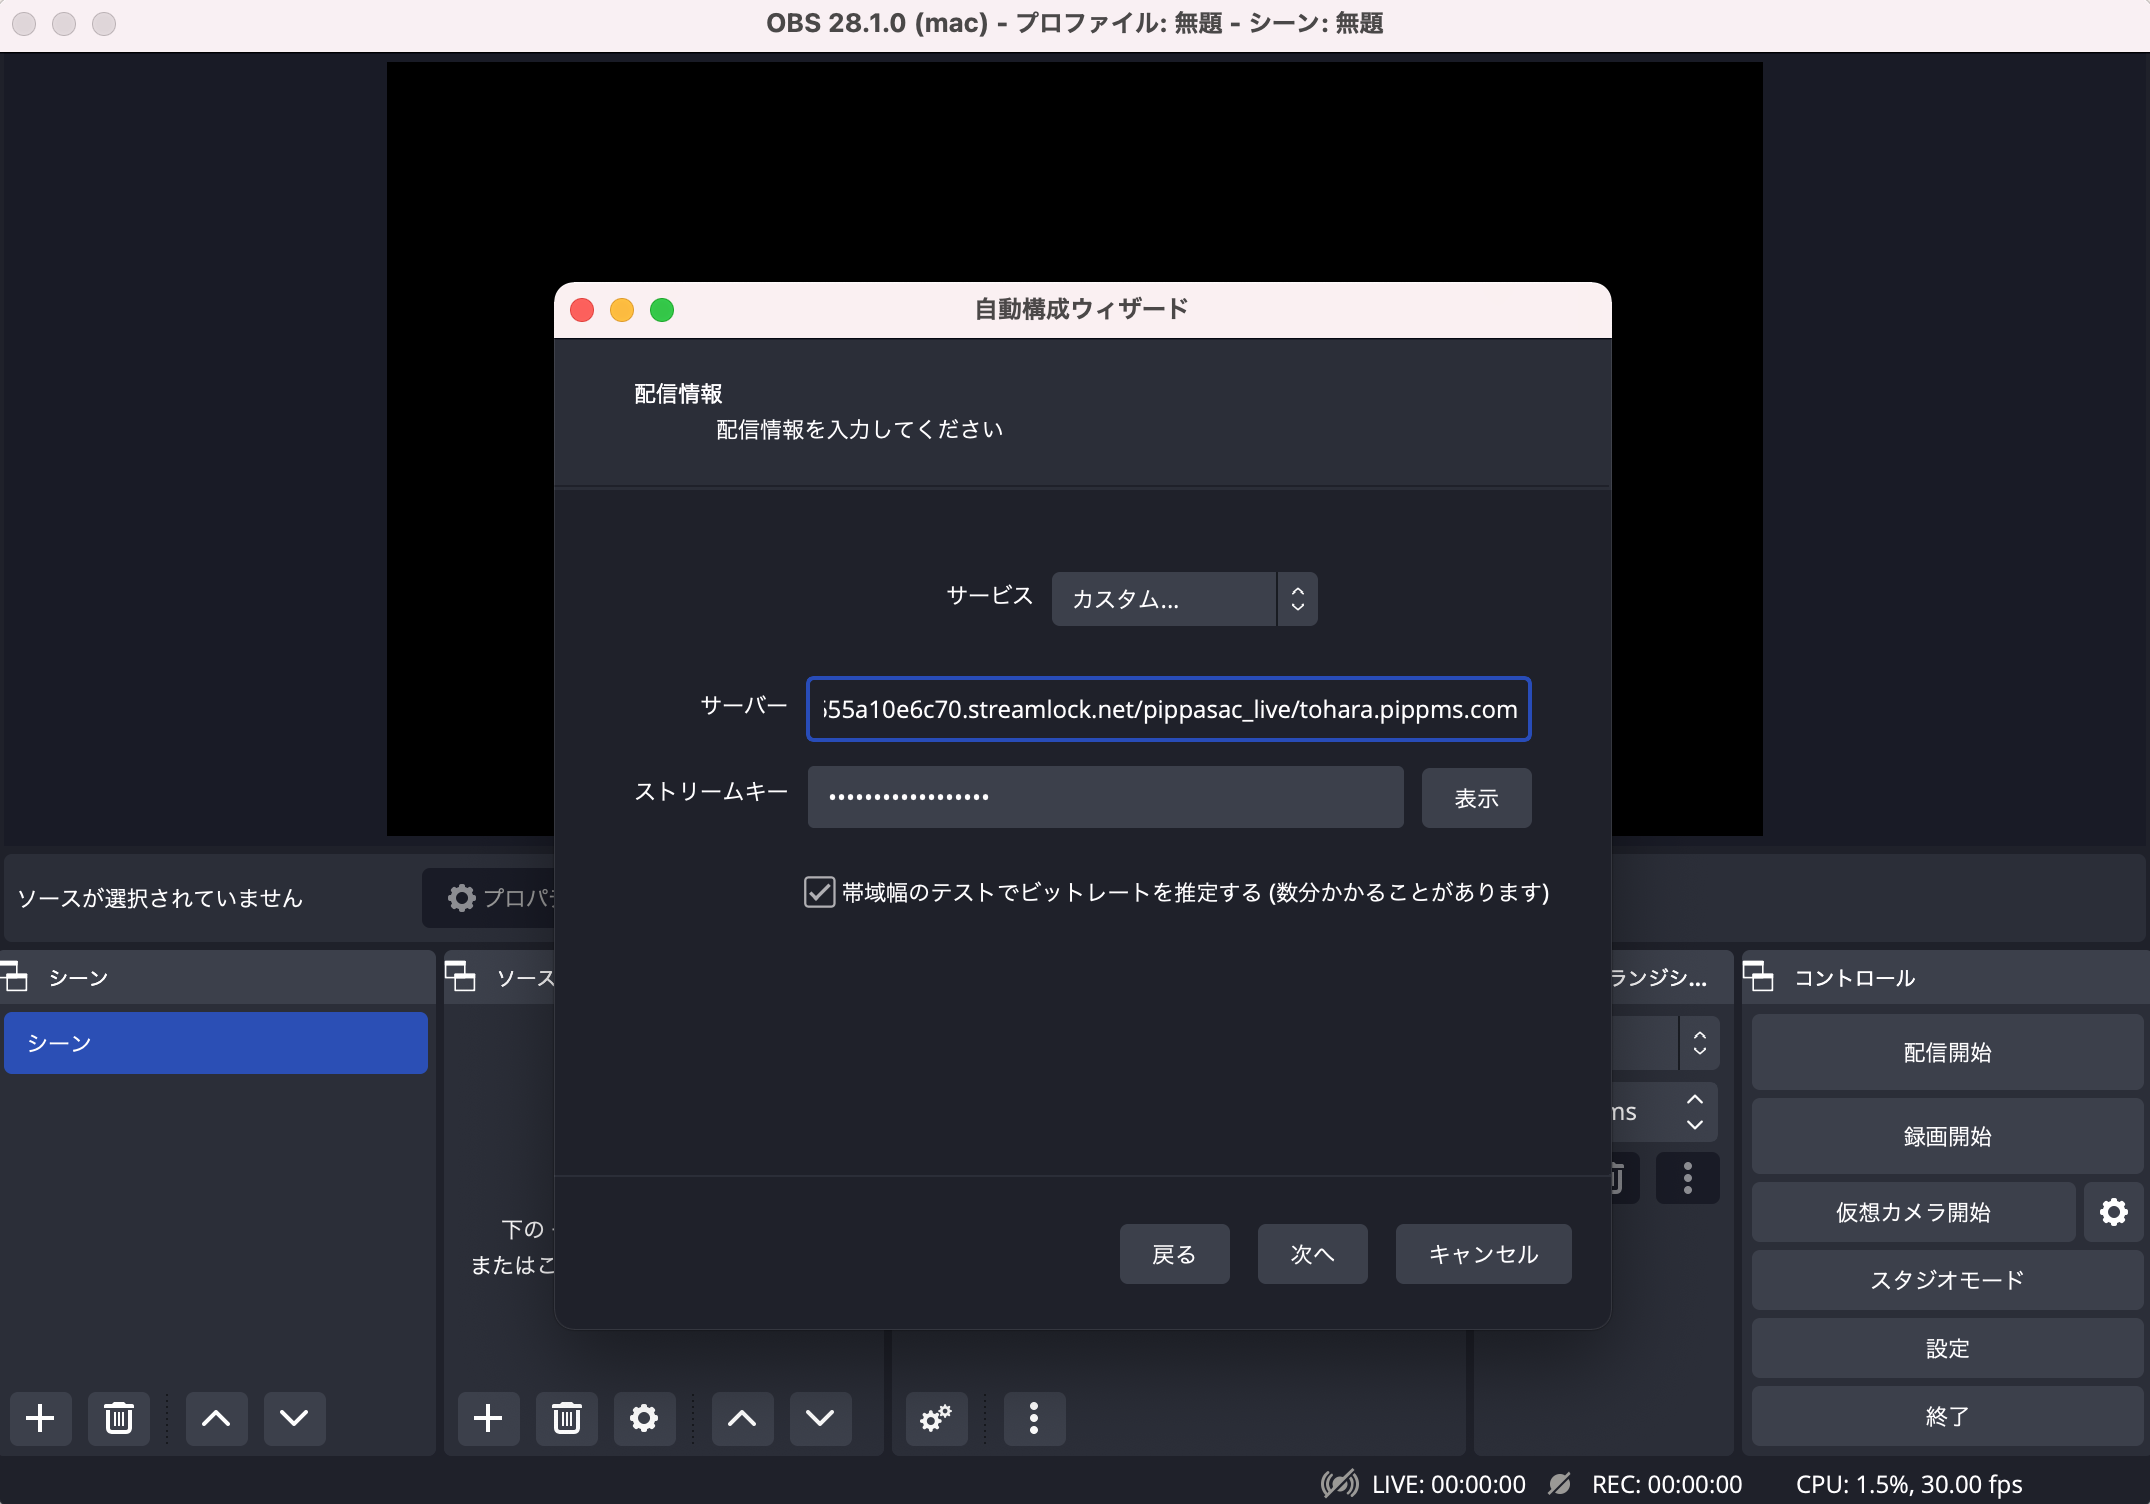Move scene up with arrow icon
The height and width of the screenshot is (1504, 2150).
pyautogui.click(x=216, y=1418)
